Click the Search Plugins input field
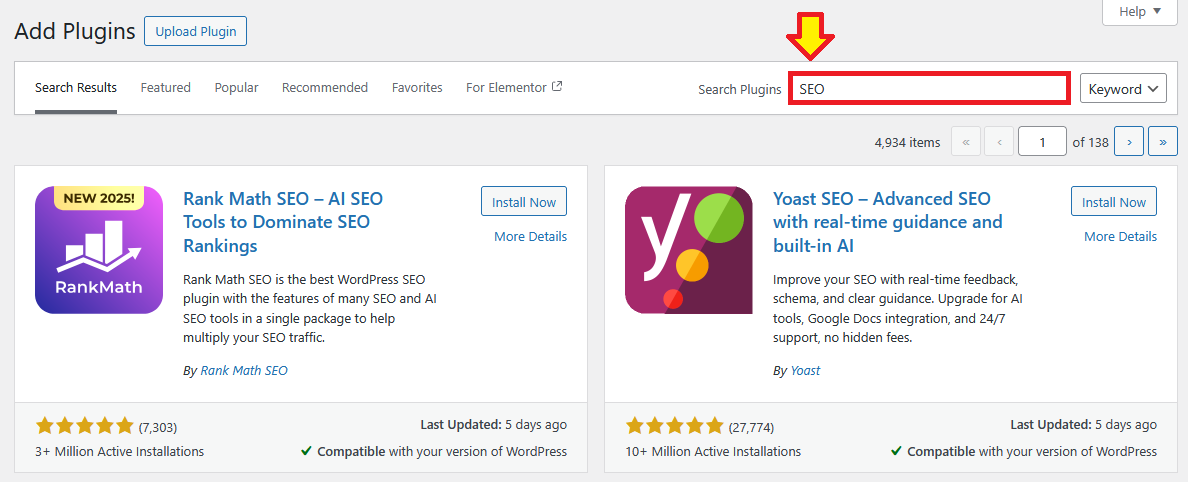The width and height of the screenshot is (1188, 482). pos(929,88)
